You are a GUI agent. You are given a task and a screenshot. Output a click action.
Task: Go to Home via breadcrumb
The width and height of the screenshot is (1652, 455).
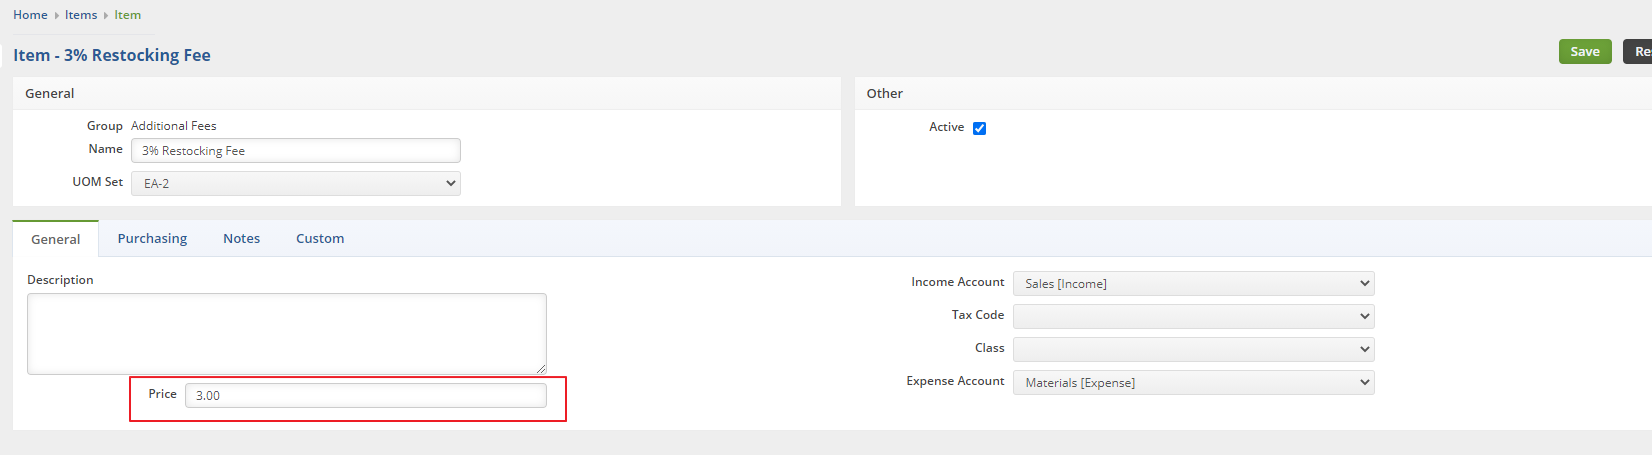(x=30, y=15)
